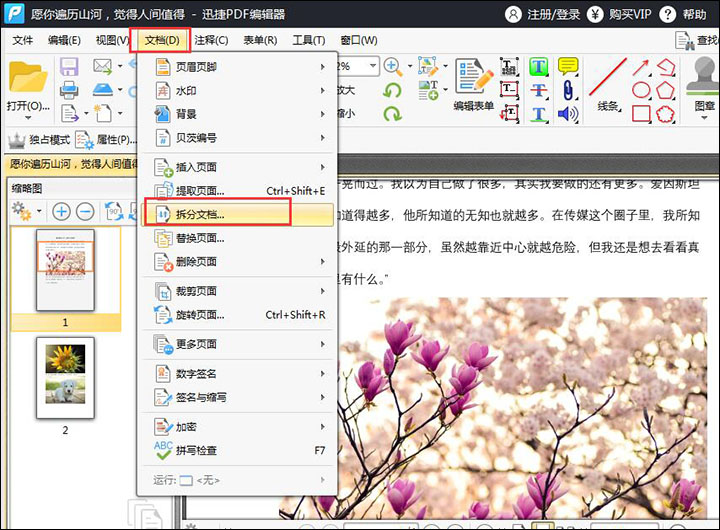Click the thumbnail zoom-out minus button

(85, 211)
